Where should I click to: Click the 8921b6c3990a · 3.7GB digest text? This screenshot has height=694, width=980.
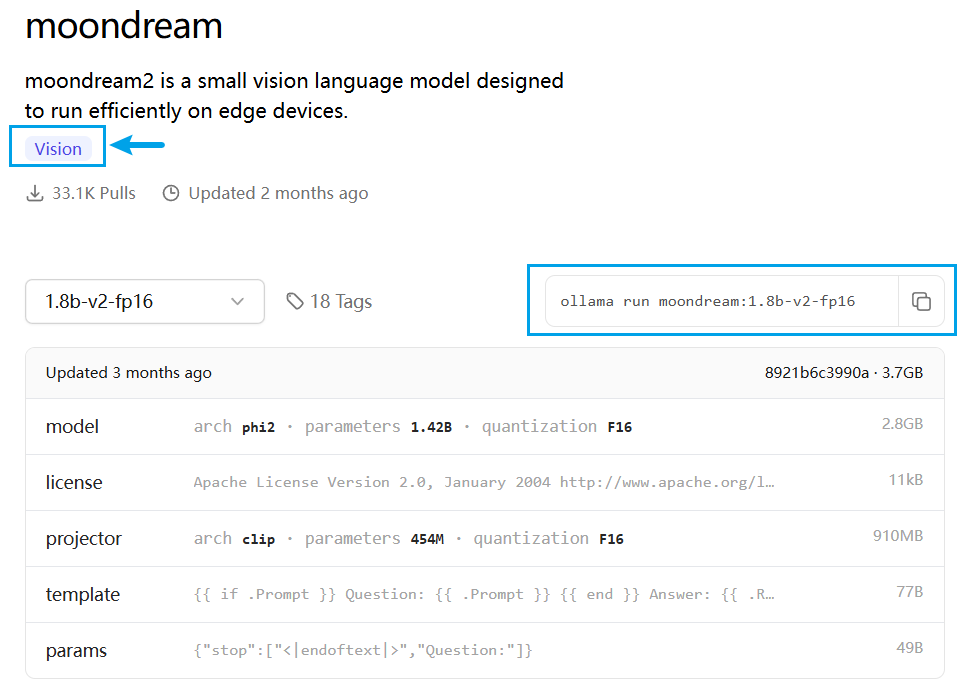844,373
